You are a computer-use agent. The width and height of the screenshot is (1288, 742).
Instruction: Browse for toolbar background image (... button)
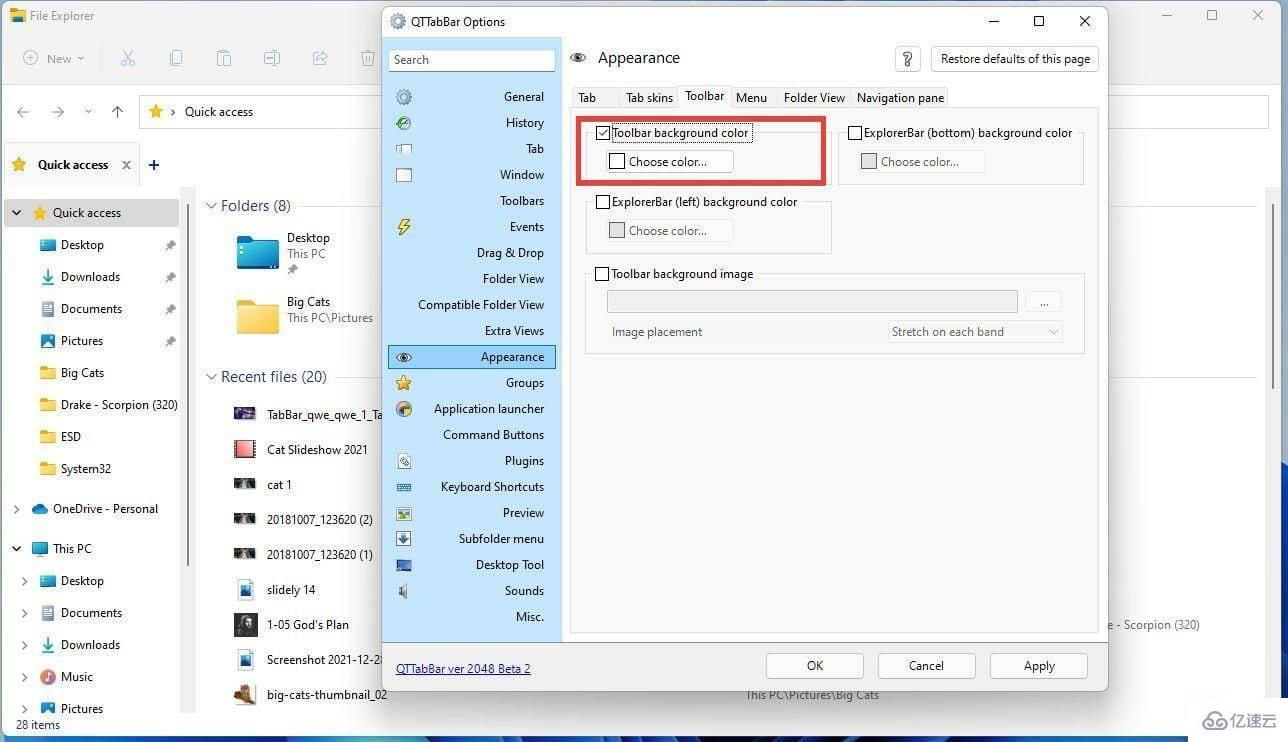(1044, 301)
